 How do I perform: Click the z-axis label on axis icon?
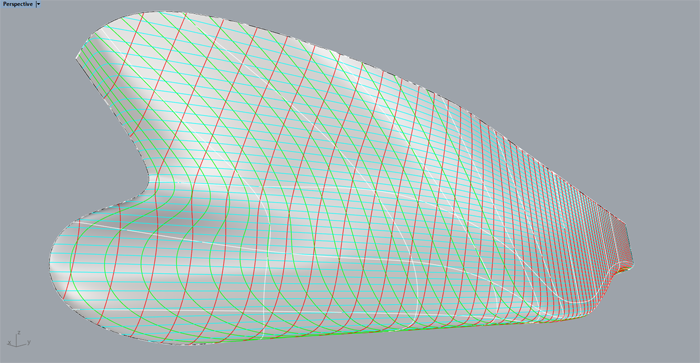[x=19, y=333]
